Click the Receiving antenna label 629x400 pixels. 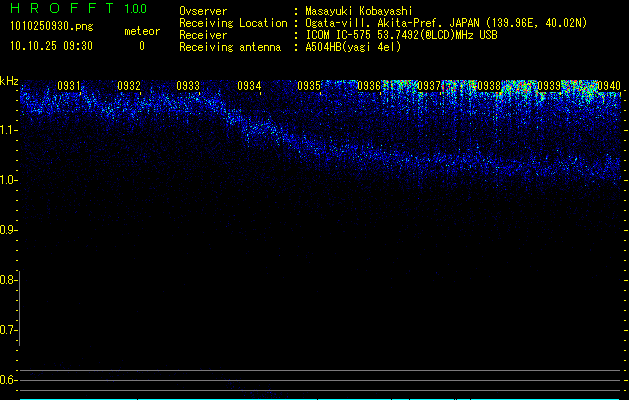230,47
